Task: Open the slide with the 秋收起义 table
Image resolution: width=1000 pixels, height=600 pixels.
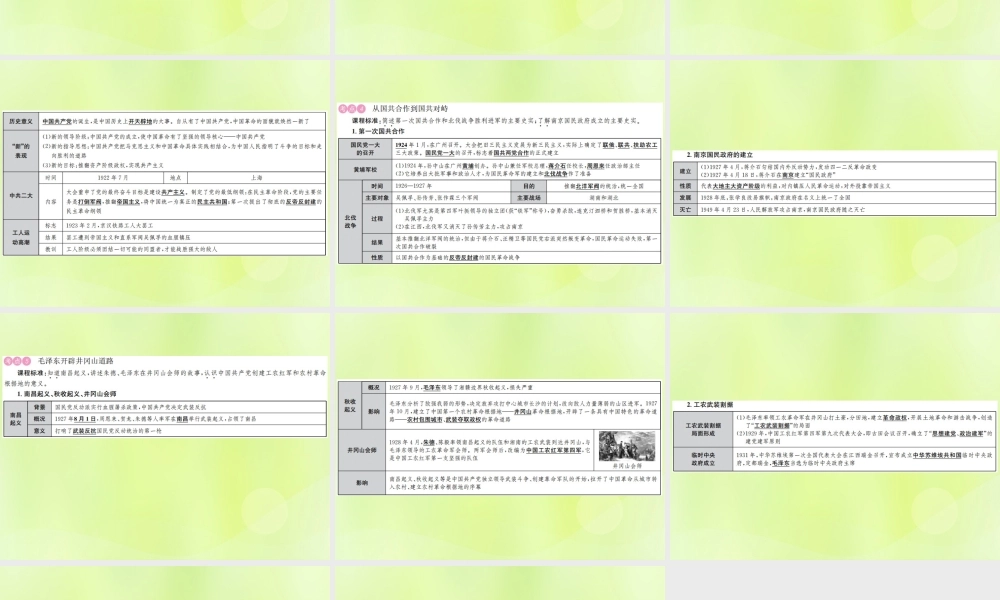Action: coord(499,436)
